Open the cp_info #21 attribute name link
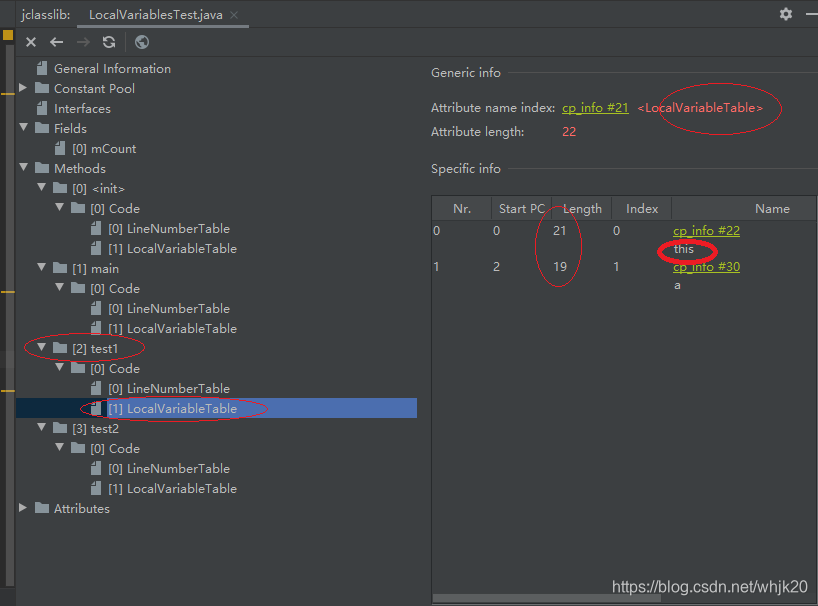 [595, 108]
